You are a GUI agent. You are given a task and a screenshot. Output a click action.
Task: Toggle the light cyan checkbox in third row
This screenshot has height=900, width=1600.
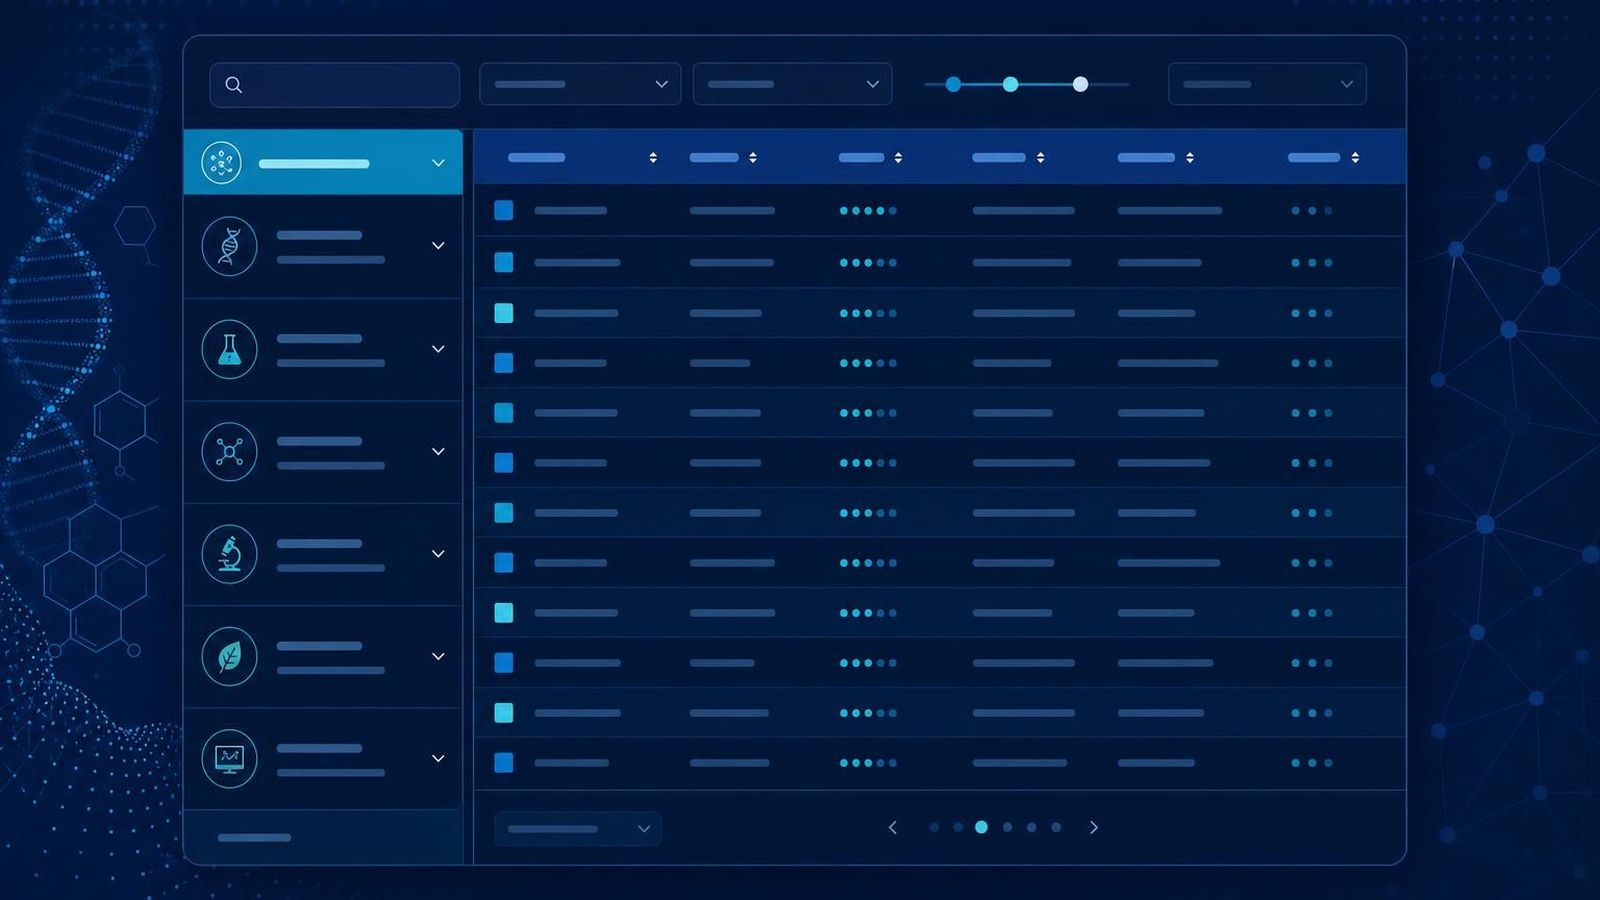pyautogui.click(x=504, y=313)
